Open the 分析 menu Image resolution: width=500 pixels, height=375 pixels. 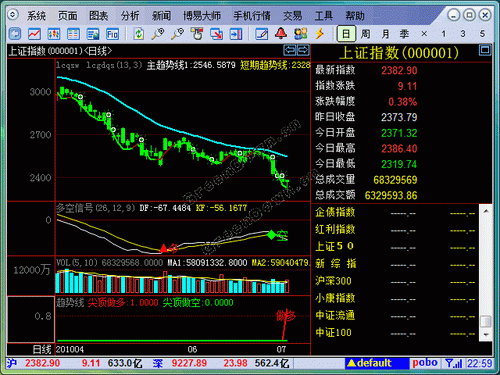[x=130, y=15]
